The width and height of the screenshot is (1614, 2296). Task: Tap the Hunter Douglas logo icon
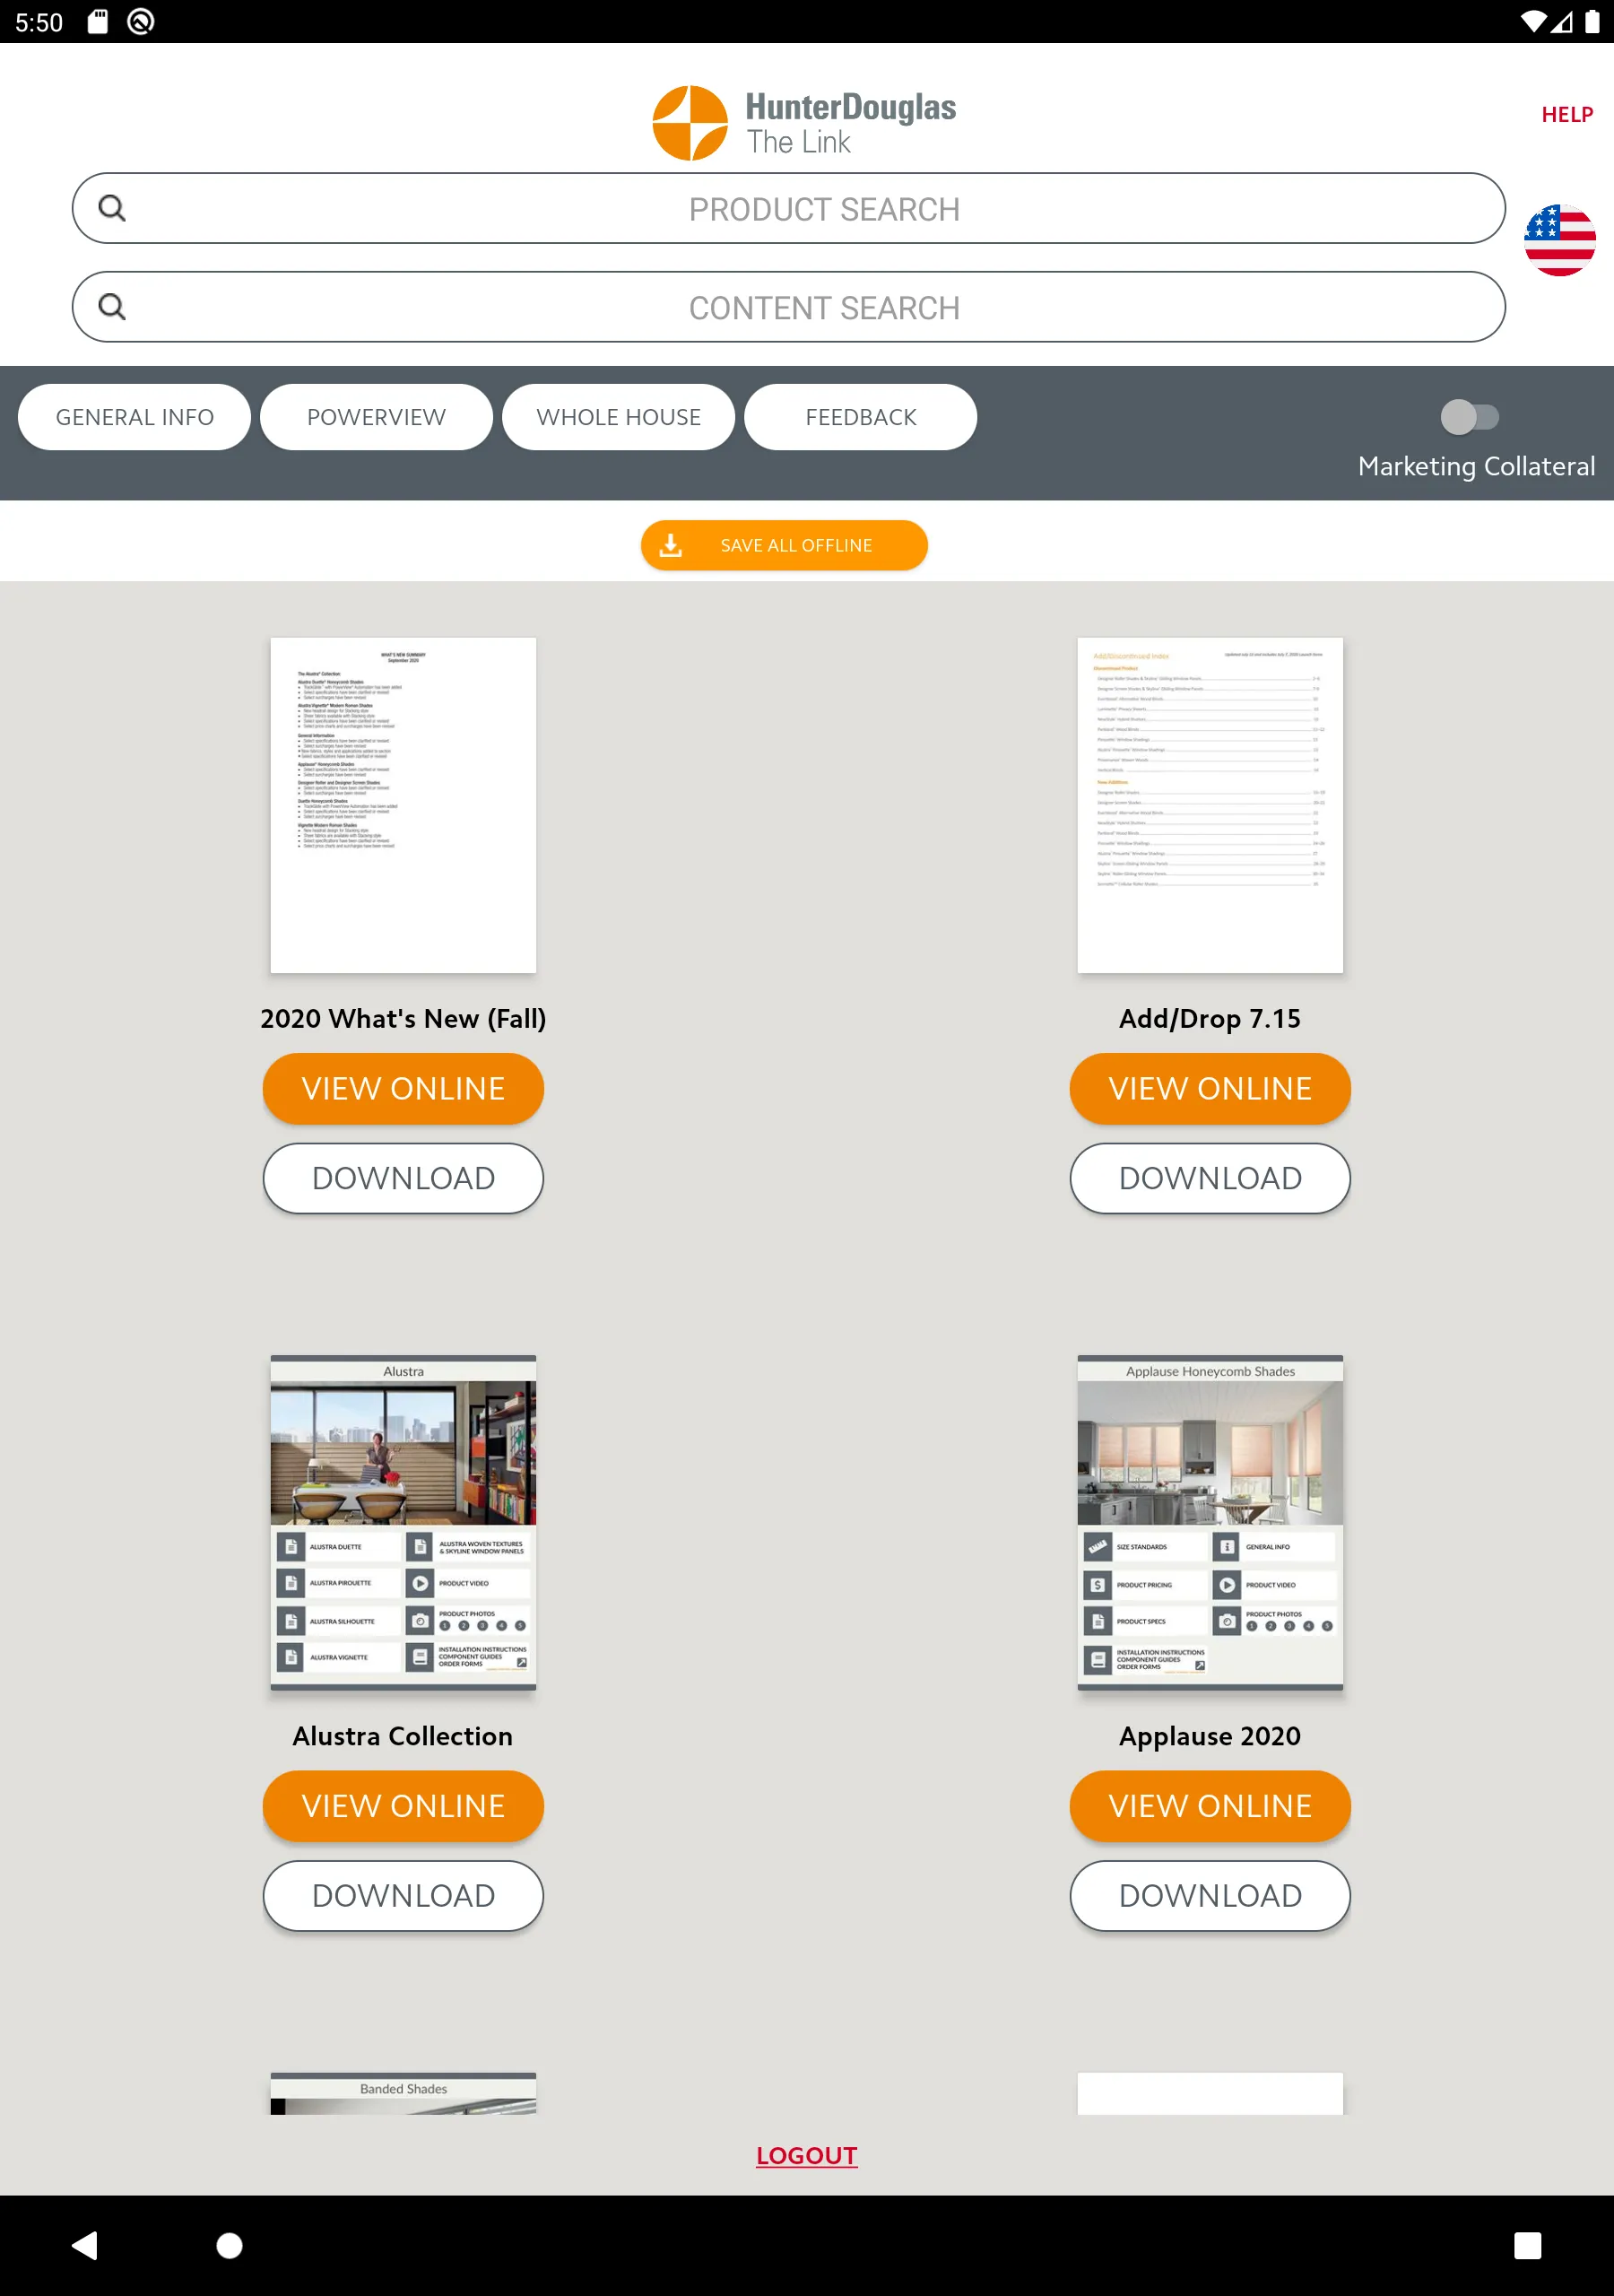coord(690,123)
